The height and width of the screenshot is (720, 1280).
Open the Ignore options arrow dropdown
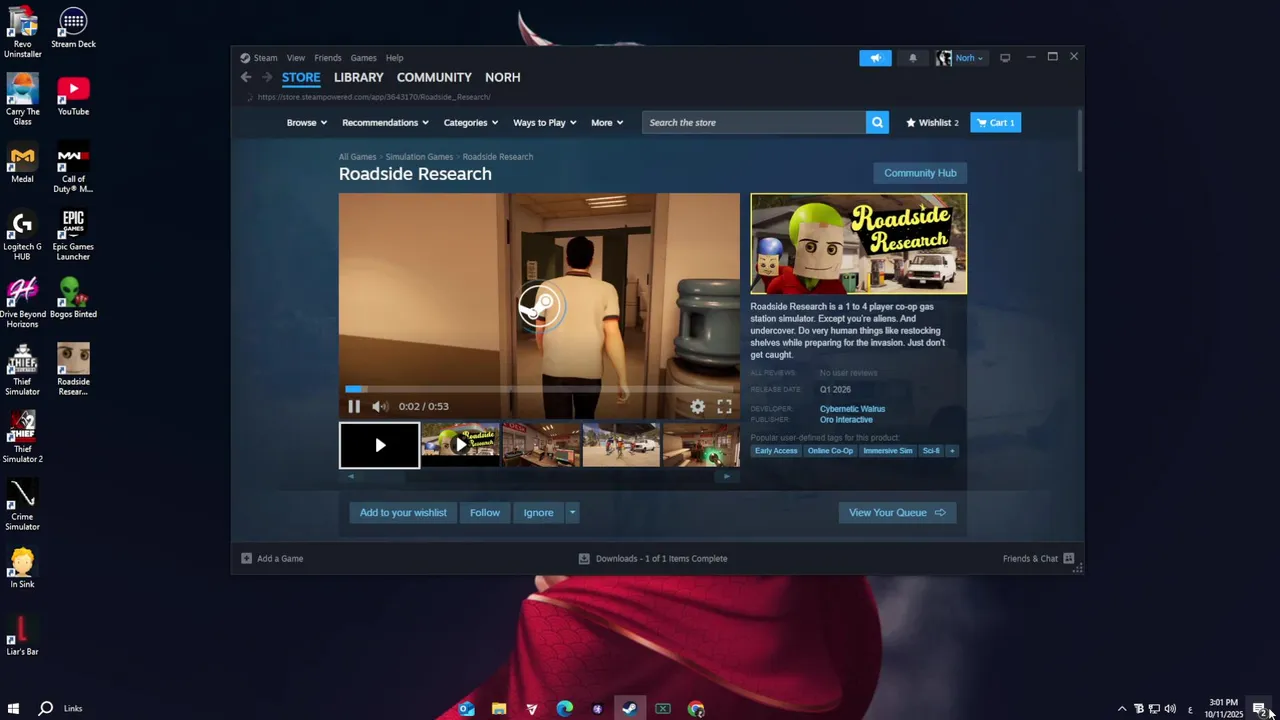[572, 513]
